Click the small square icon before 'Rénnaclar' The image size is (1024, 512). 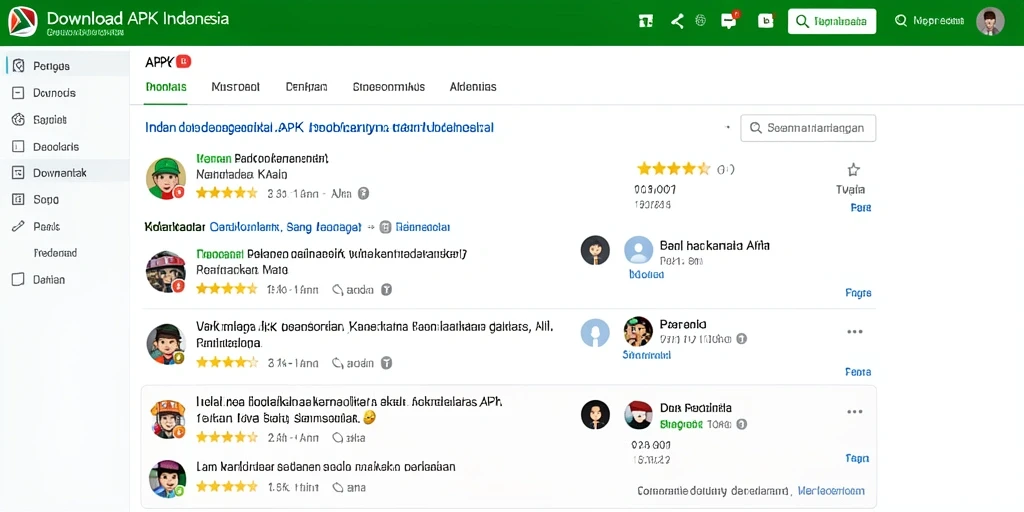[385, 227]
